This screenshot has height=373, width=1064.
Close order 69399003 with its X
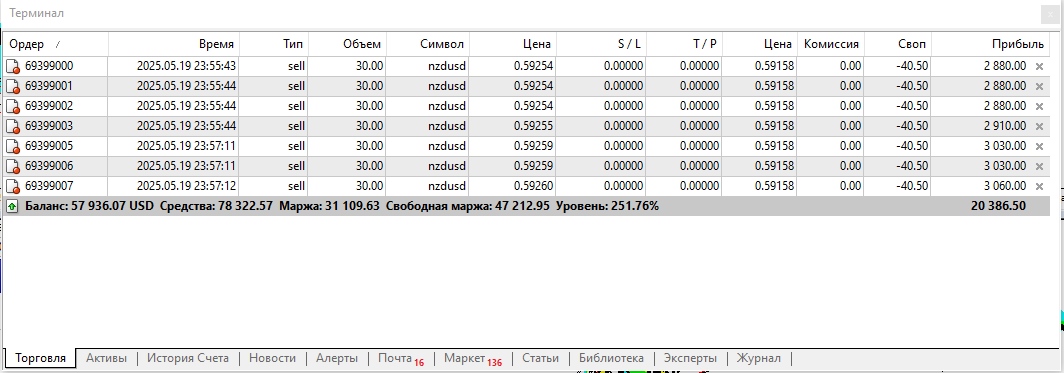point(1039,126)
